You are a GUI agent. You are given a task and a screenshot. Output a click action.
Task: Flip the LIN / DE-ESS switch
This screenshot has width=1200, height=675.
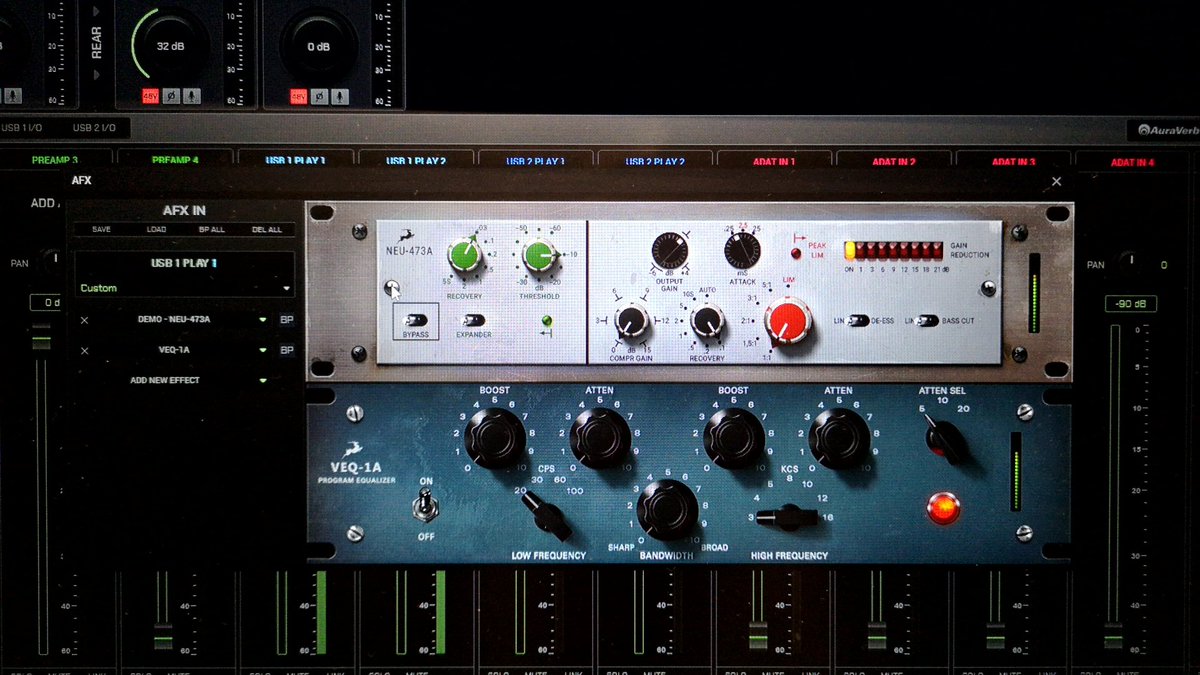coord(858,321)
